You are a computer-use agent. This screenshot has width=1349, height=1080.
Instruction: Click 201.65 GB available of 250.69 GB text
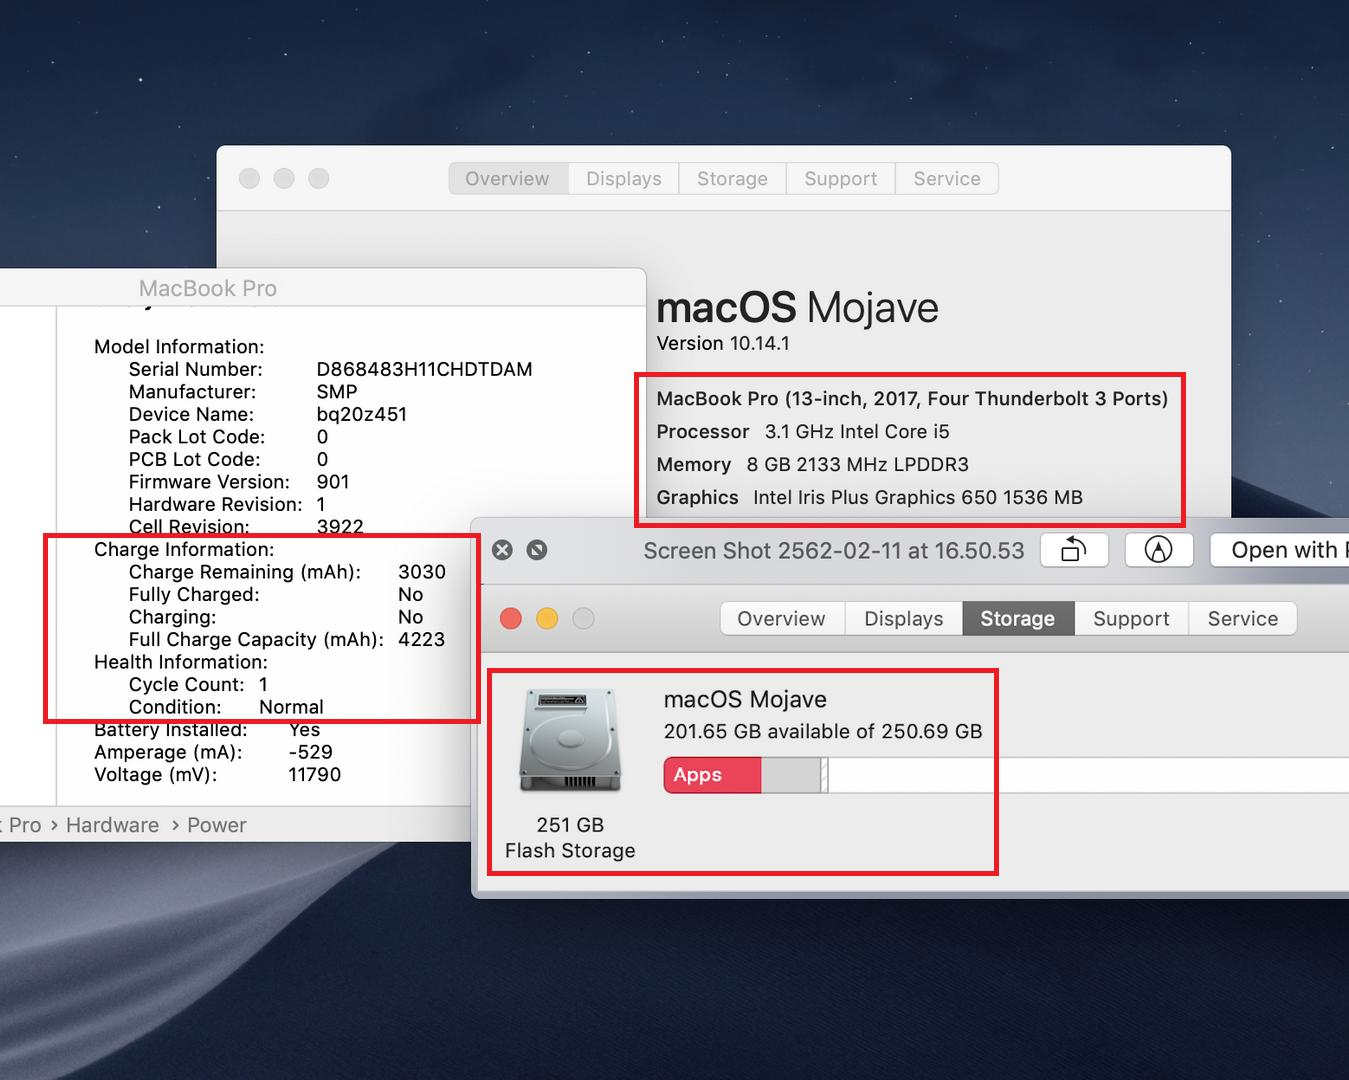pos(823,731)
